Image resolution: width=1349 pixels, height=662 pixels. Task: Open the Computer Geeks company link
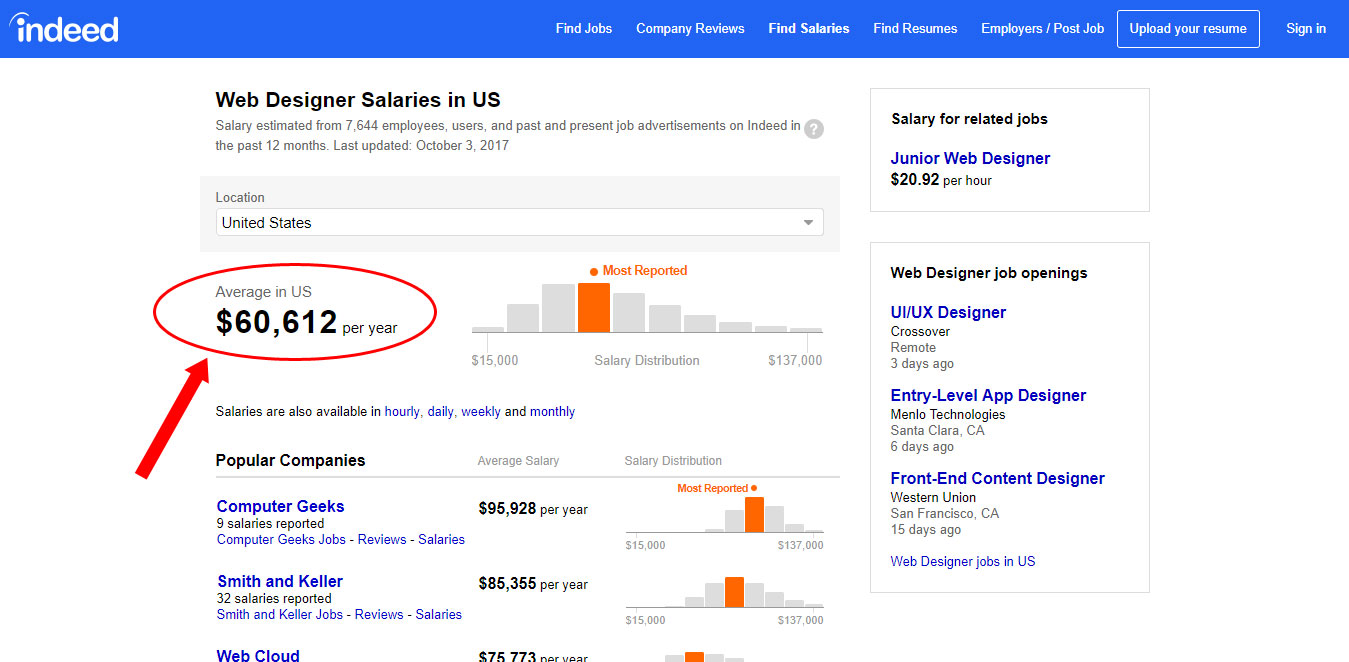click(280, 506)
